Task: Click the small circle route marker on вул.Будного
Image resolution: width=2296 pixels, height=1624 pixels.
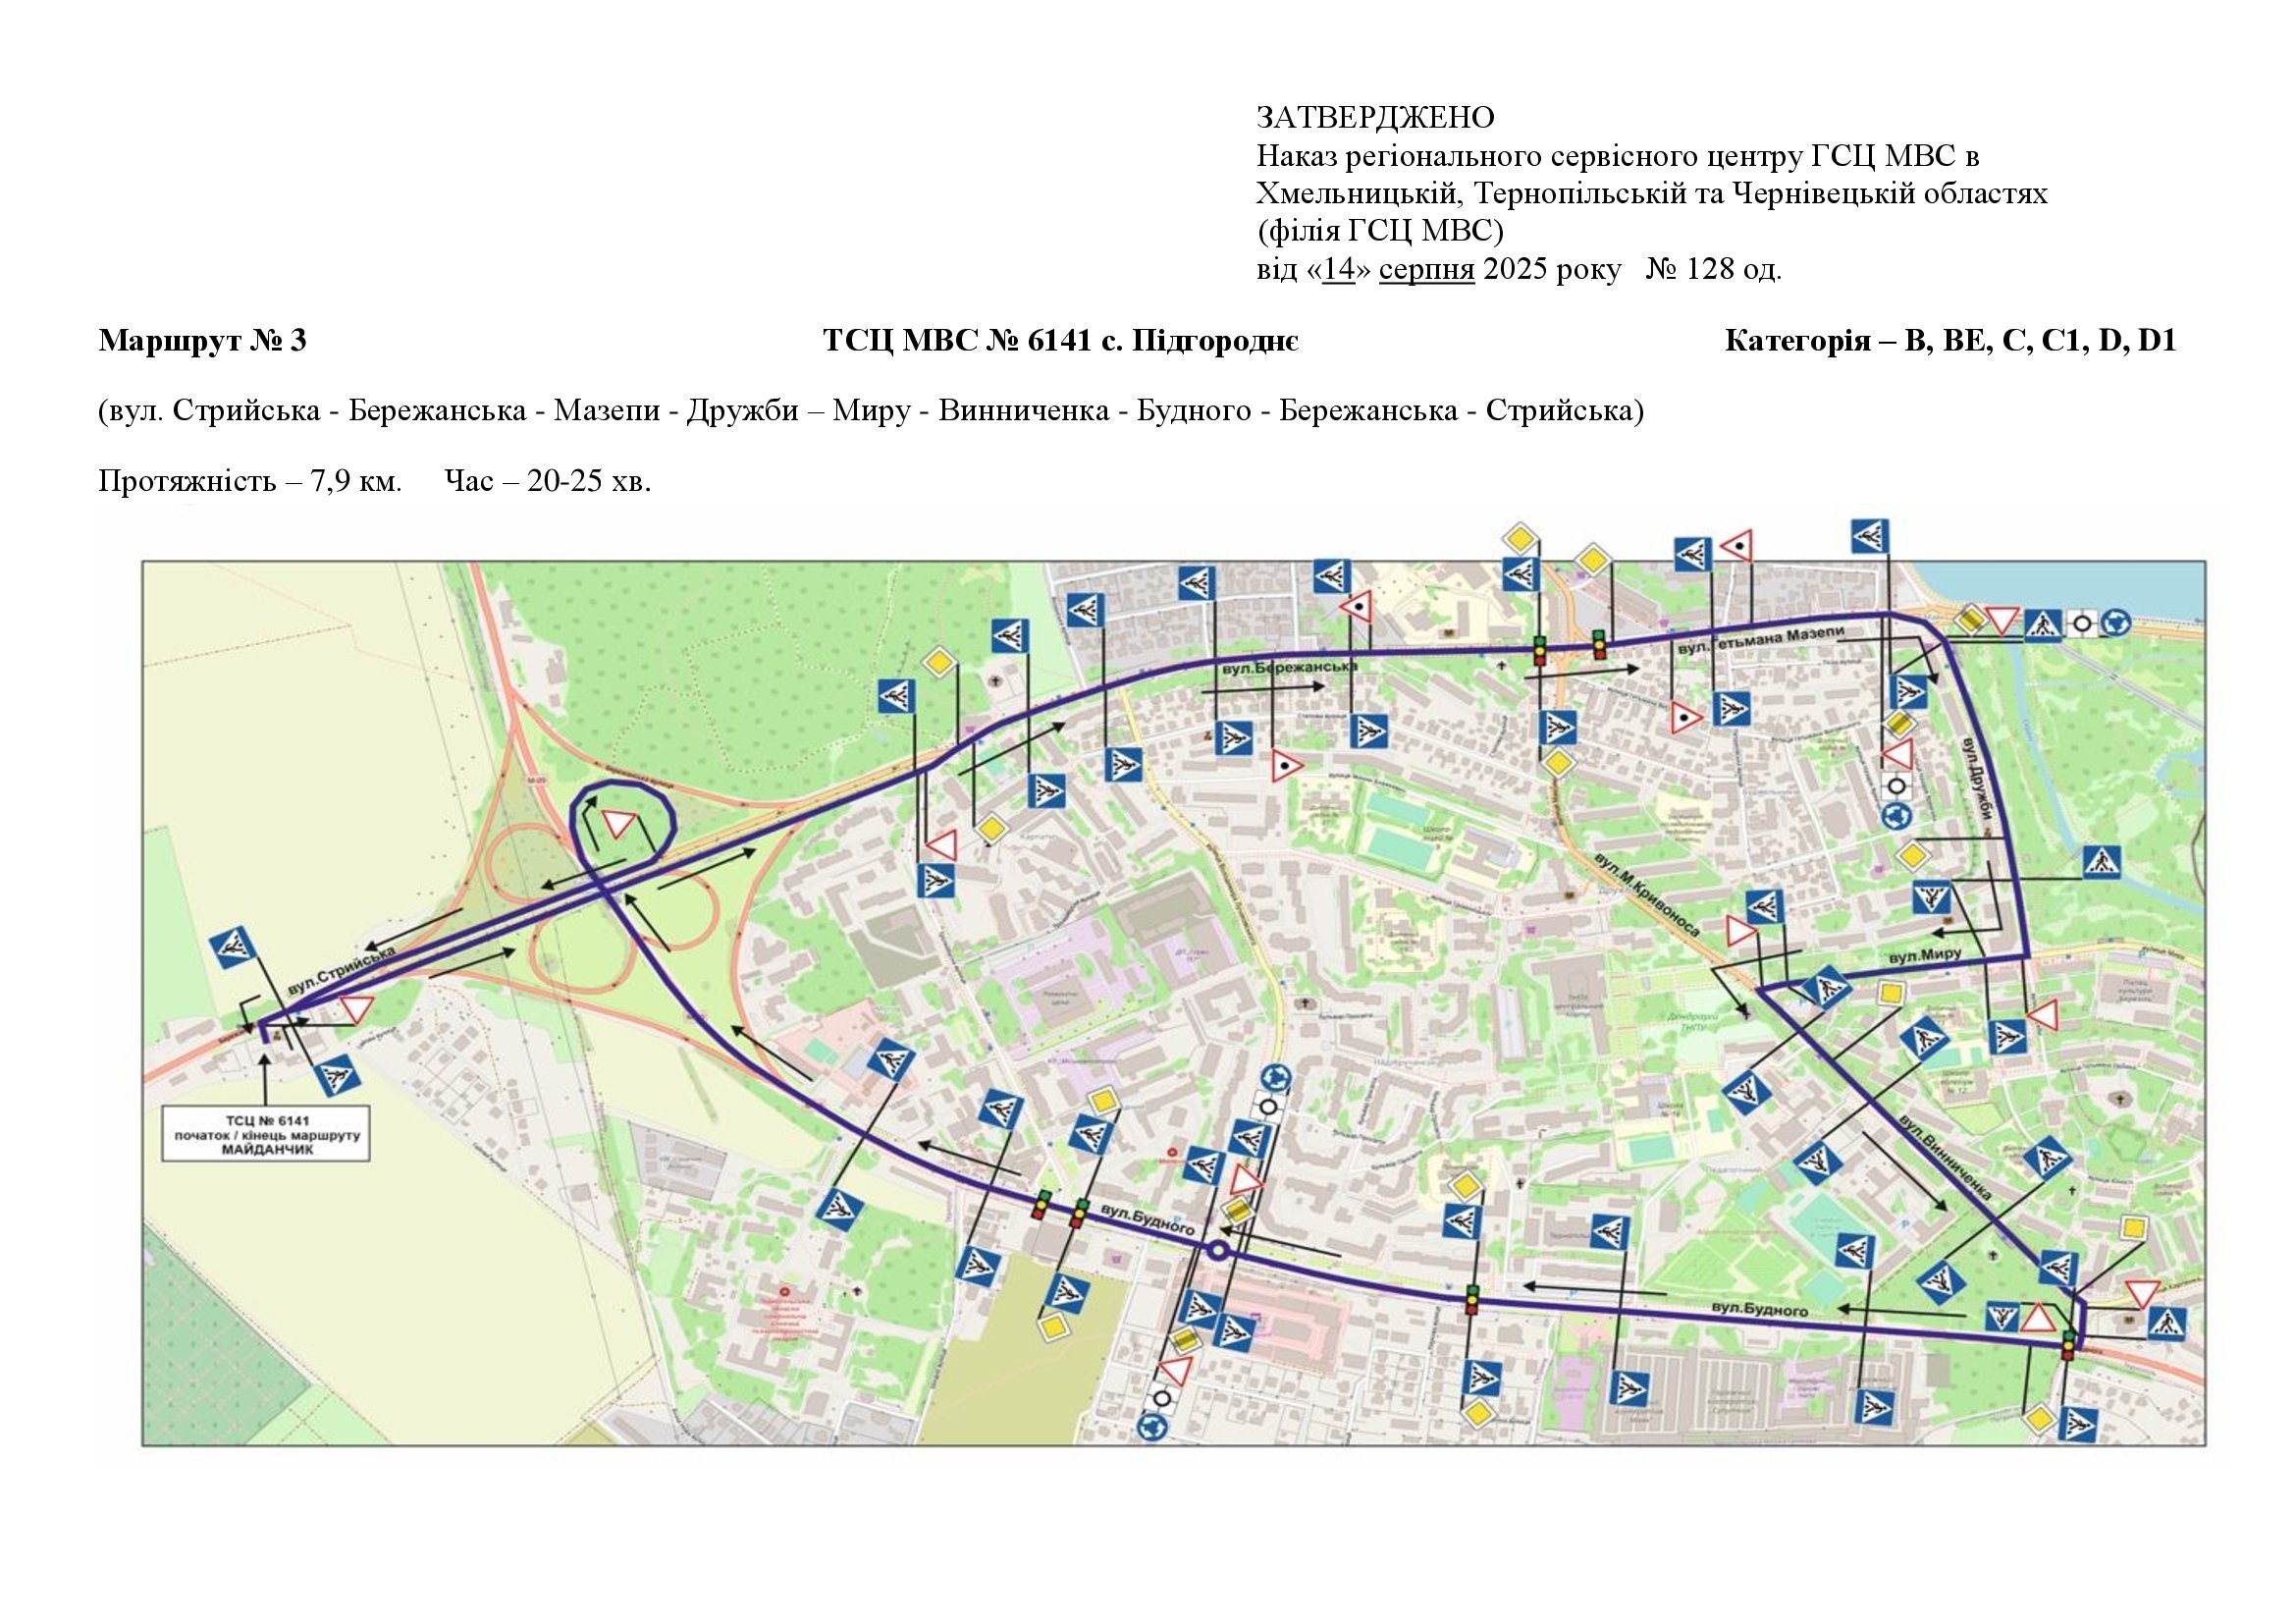Action: click(x=1216, y=1250)
